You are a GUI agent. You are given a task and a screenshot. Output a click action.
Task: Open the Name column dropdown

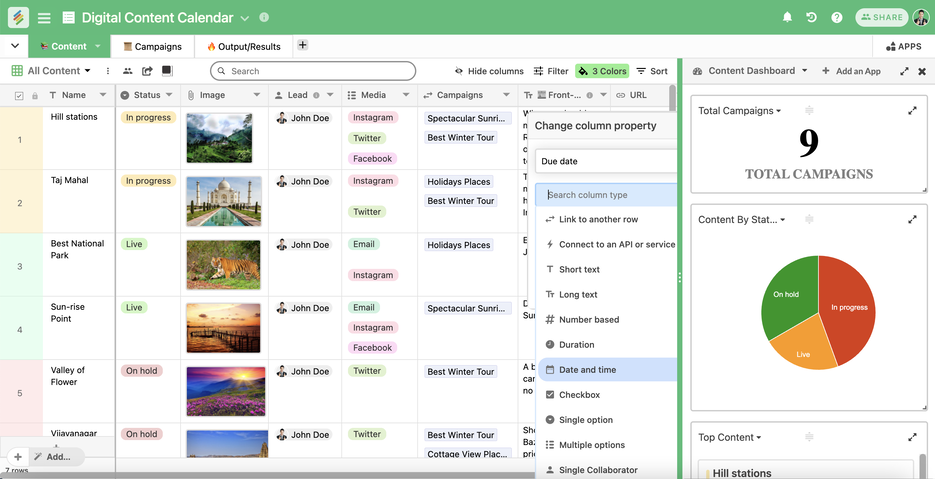[x=103, y=95]
